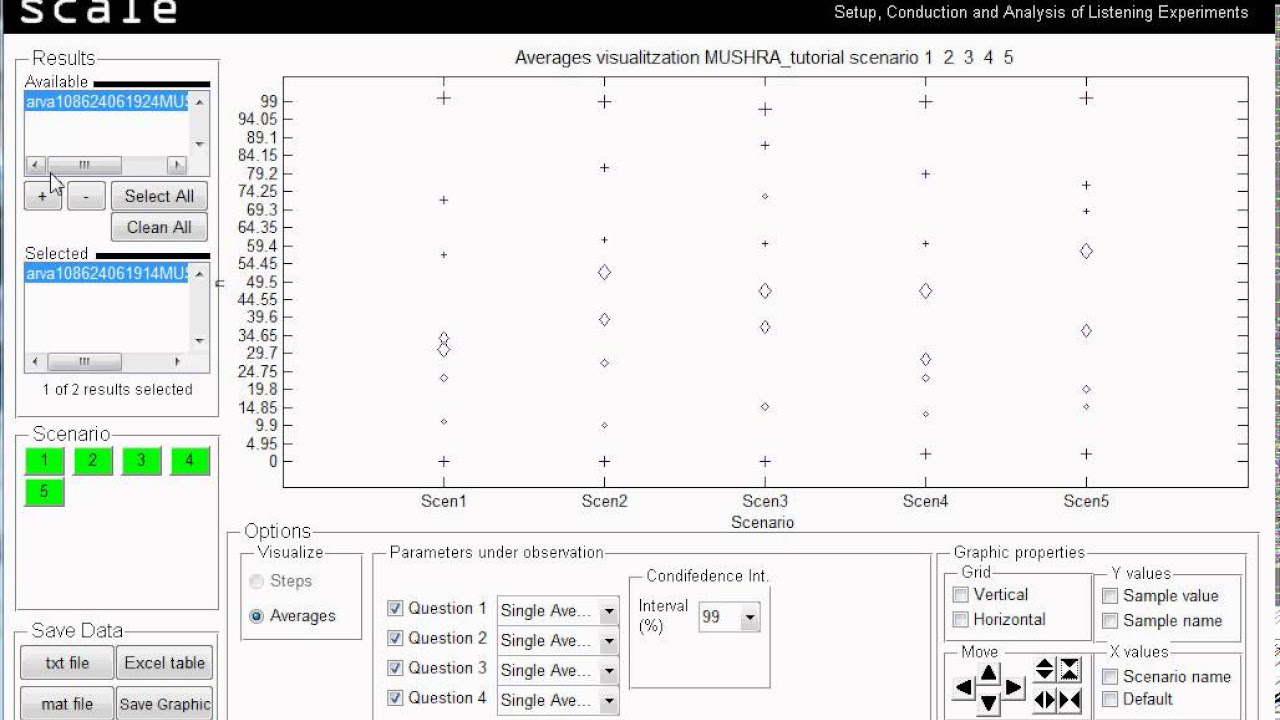Click Available list scroll left arrow

pos(35,165)
